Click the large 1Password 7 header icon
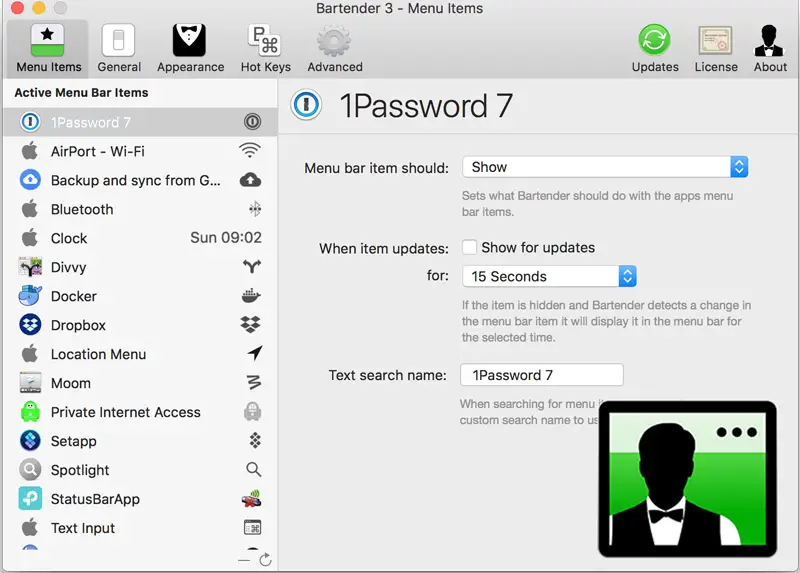The width and height of the screenshot is (800, 573). click(x=306, y=105)
